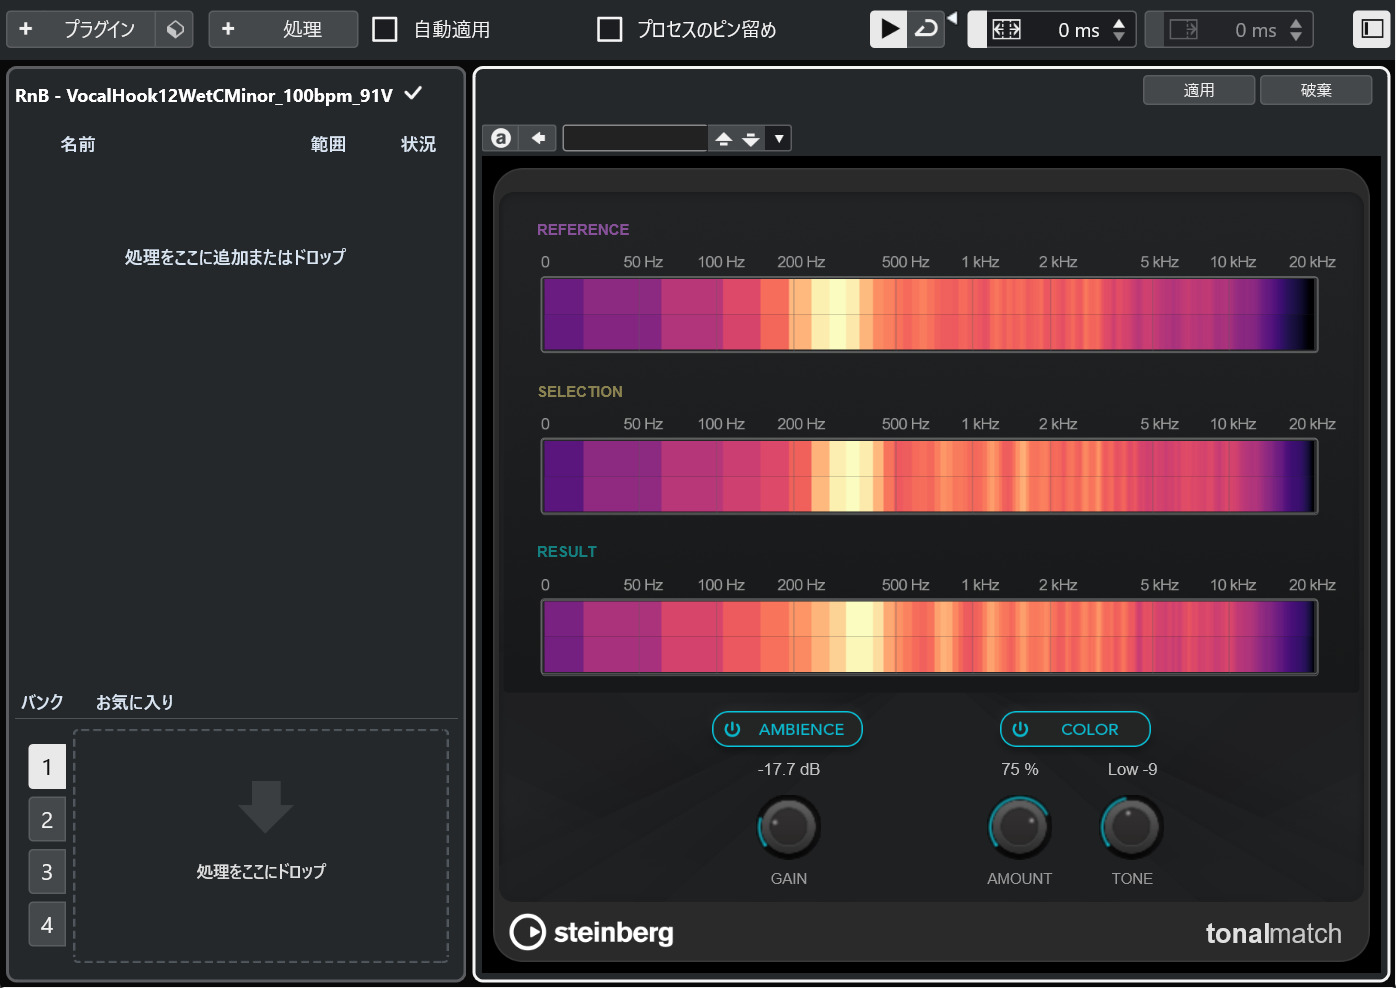Screen dimensions: 1396x988
Task: Click the disabled tail length icon
Action: (1183, 30)
